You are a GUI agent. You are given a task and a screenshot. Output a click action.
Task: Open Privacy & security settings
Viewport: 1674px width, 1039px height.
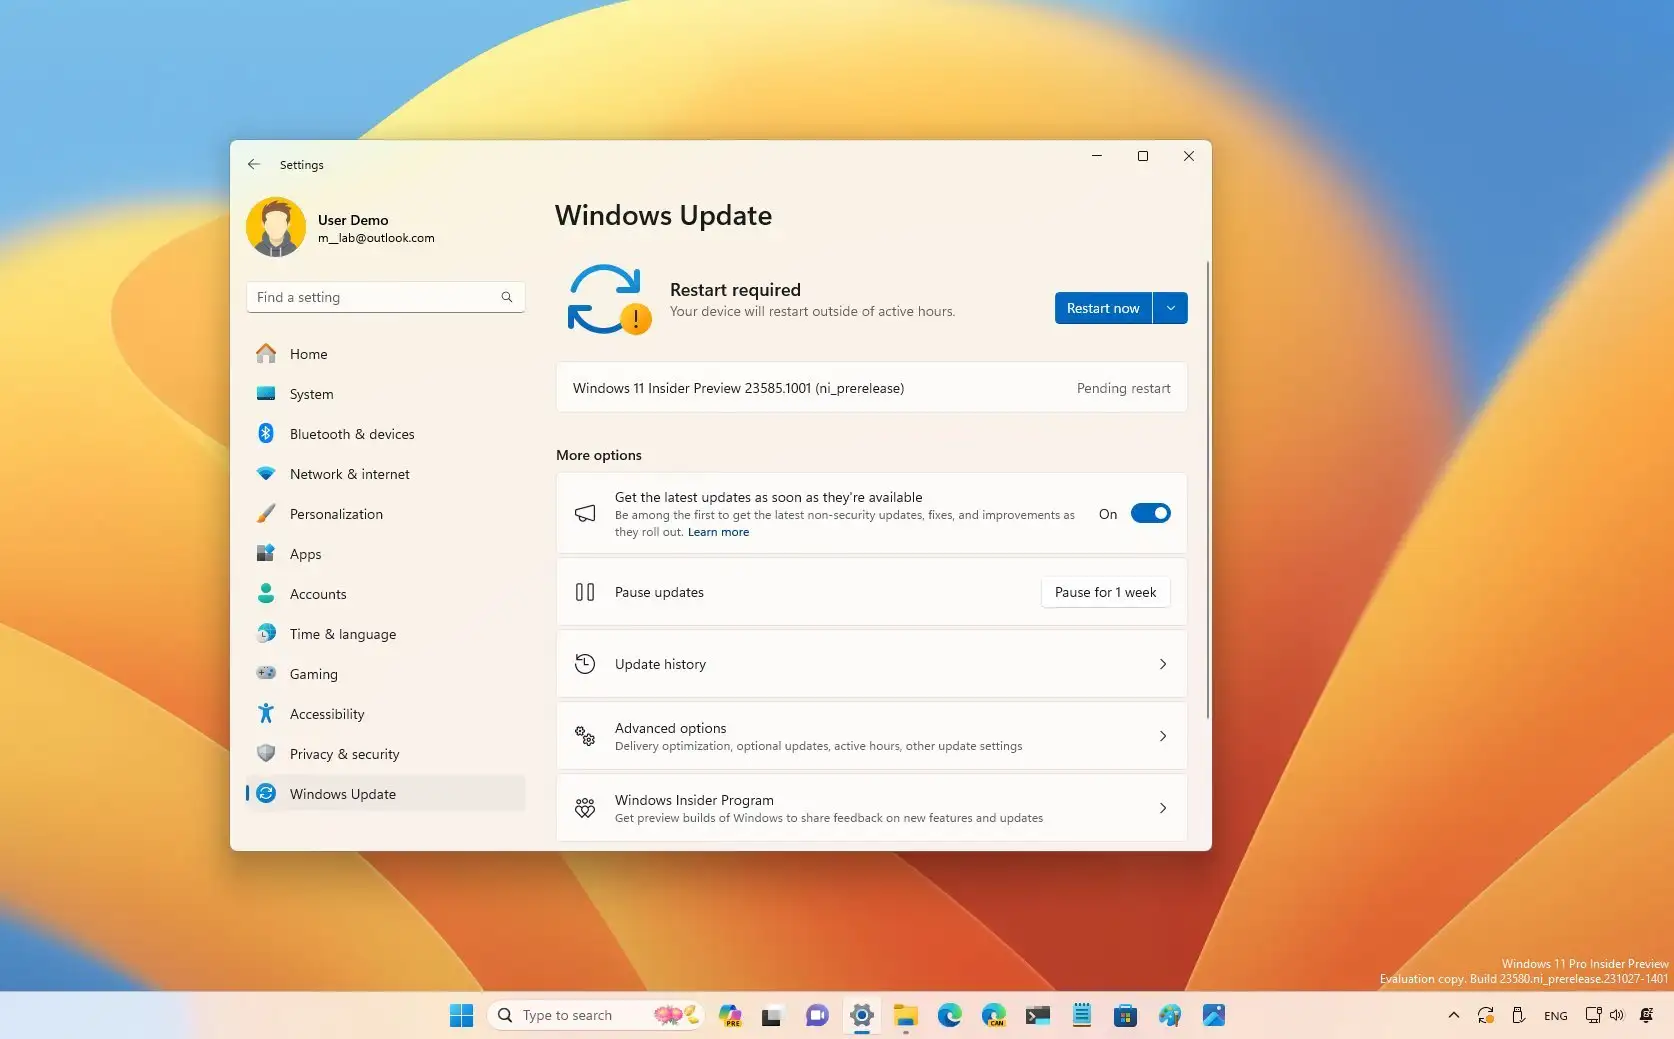tap(385, 754)
